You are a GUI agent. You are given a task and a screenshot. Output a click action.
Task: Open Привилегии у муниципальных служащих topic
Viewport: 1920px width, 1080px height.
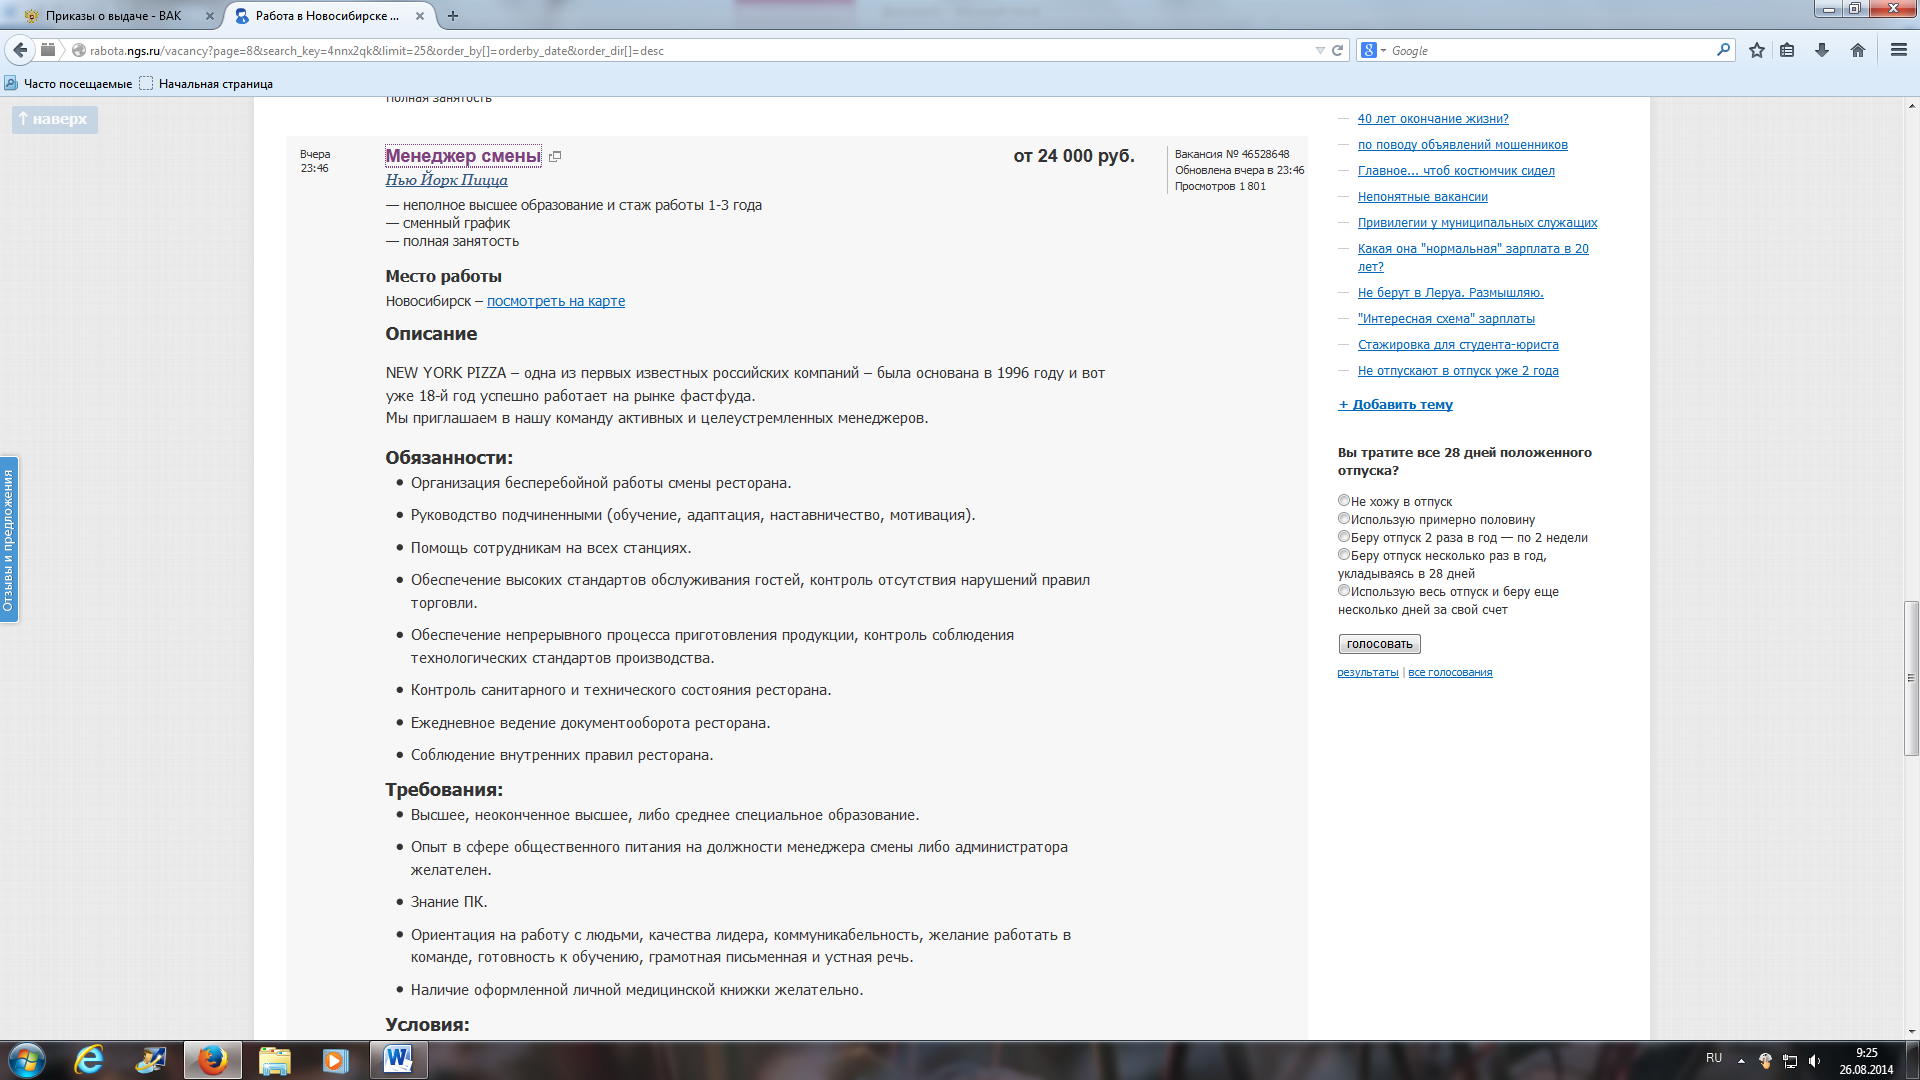pyautogui.click(x=1477, y=223)
